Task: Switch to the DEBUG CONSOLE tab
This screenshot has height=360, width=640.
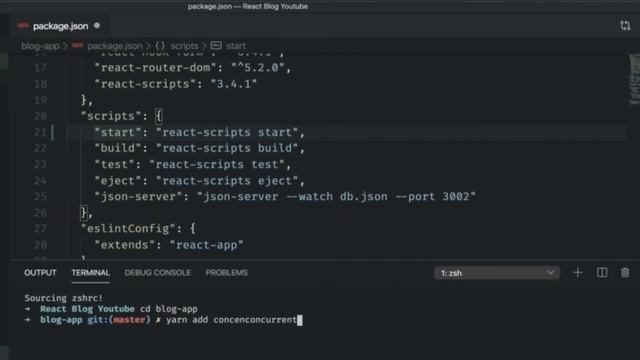Action: click(x=158, y=273)
